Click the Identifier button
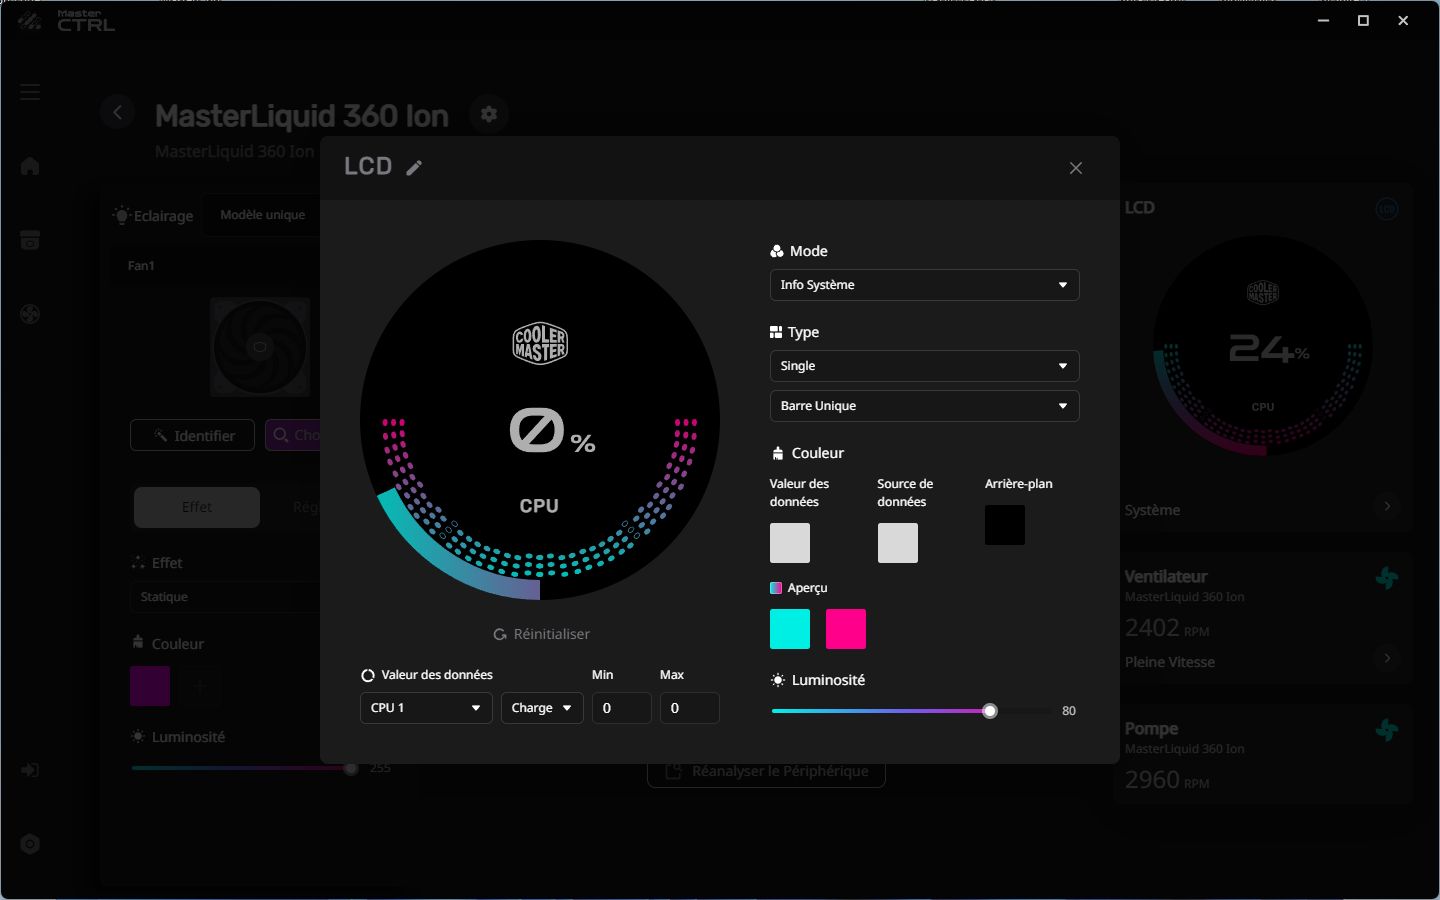This screenshot has width=1440, height=900. [193, 435]
